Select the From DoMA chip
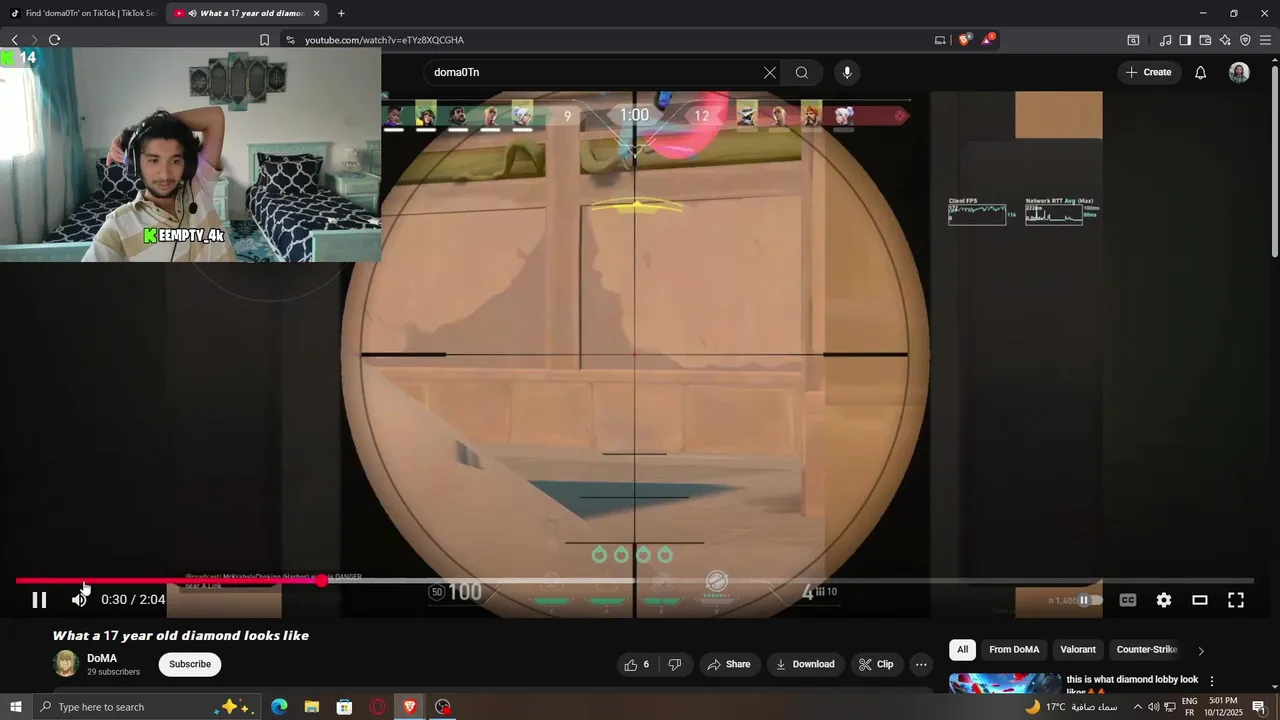The image size is (1280, 720). point(1014,650)
